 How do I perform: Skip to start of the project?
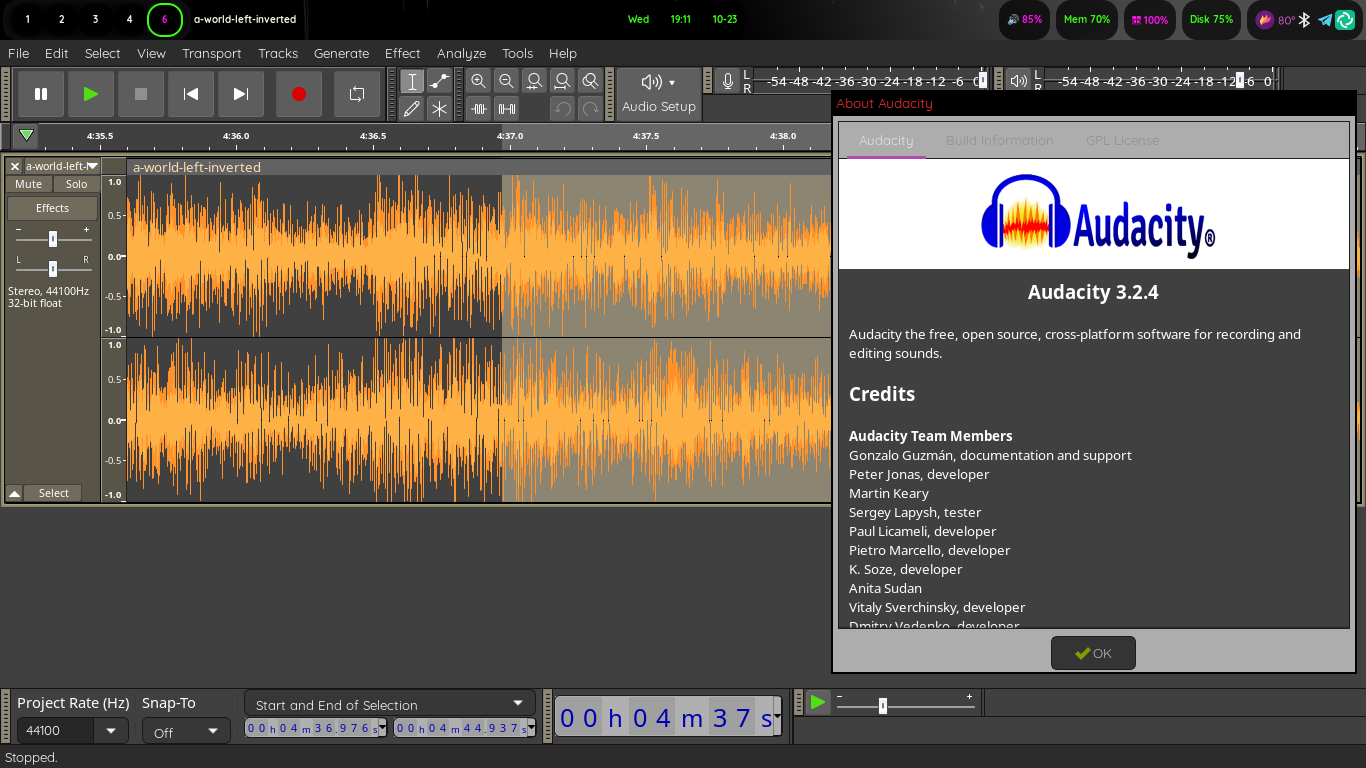[x=191, y=94]
